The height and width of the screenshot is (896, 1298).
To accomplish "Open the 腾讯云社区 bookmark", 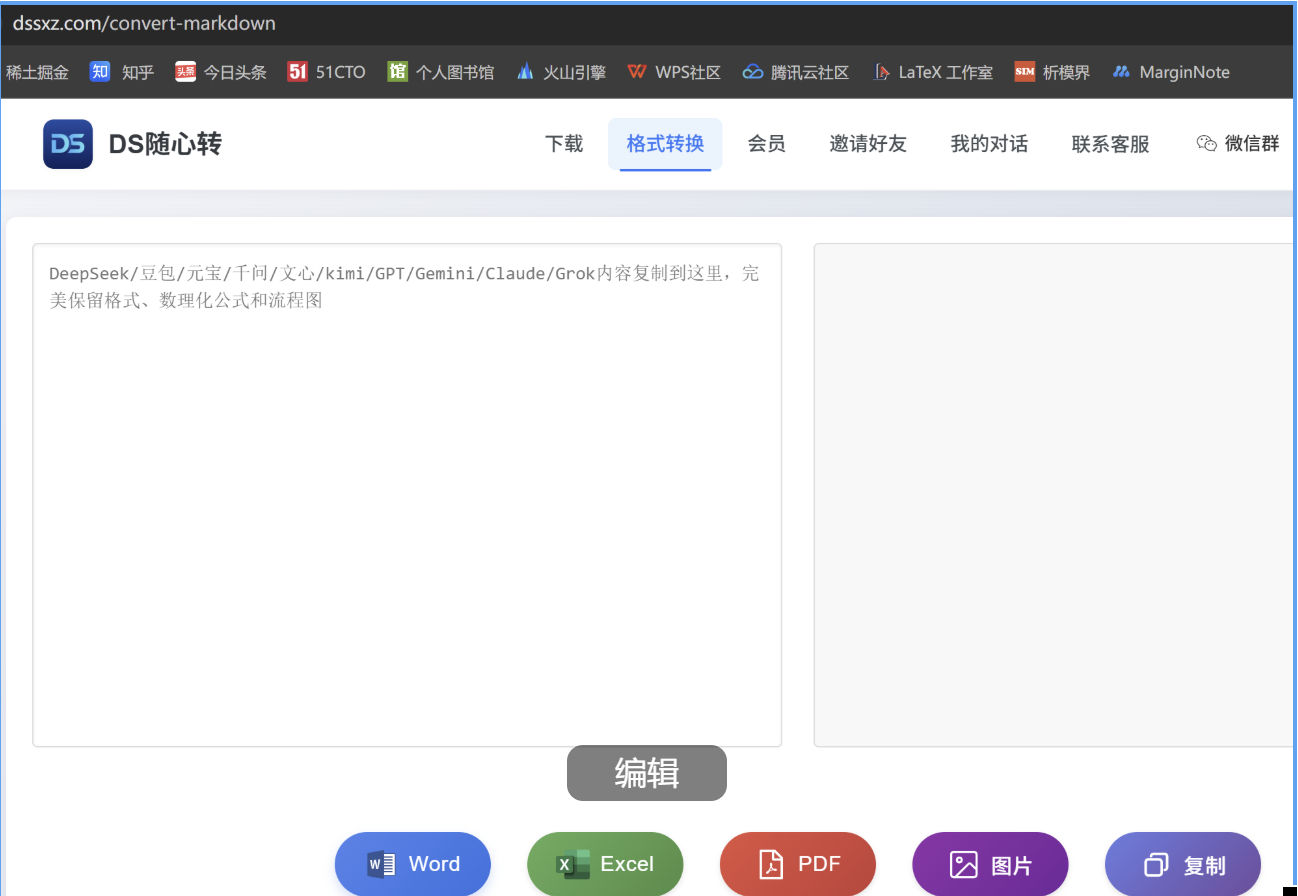I will click(x=796, y=72).
